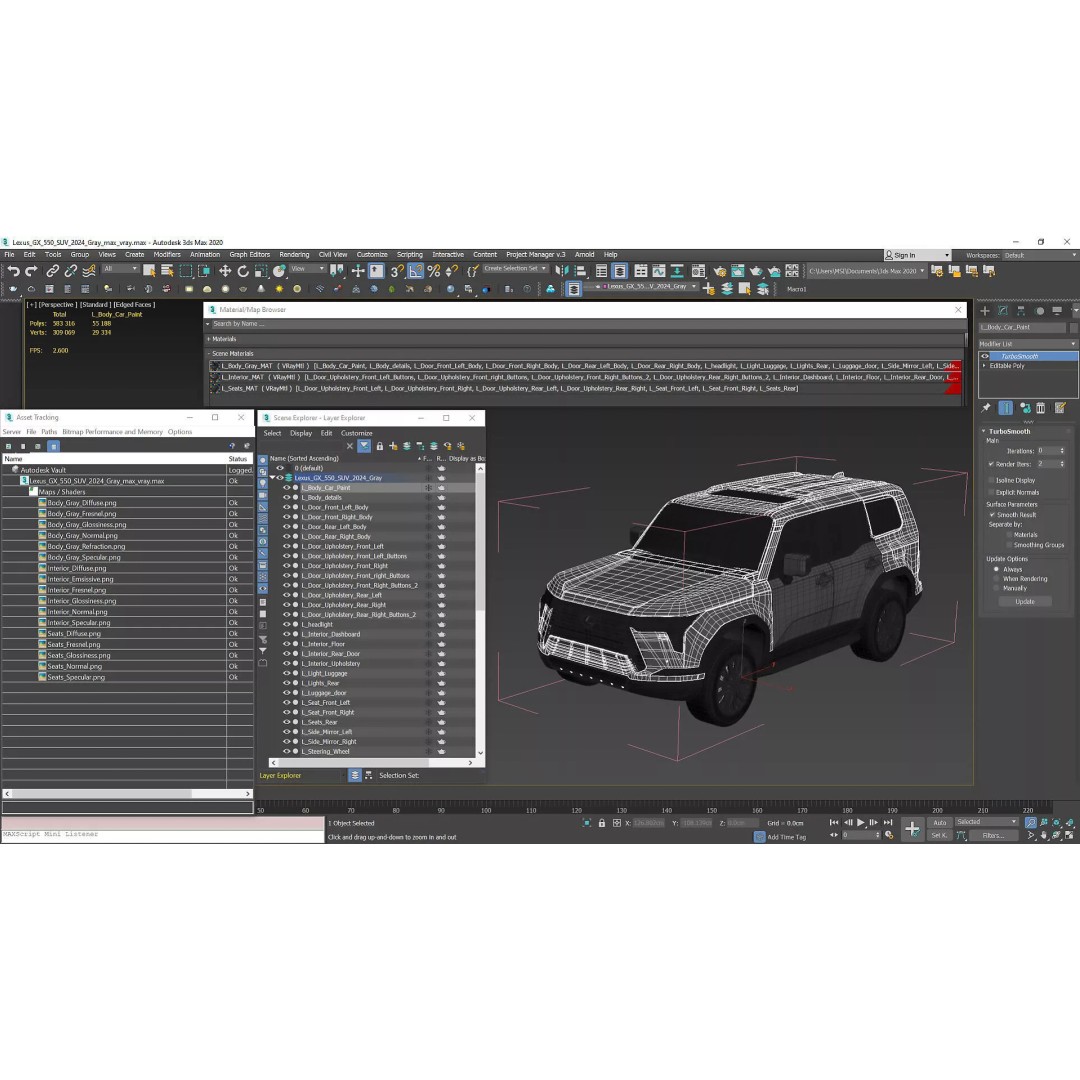This screenshot has height=1080, width=1080.
Task: Expand Editable Poly in modifier stack
Action: 984,366
